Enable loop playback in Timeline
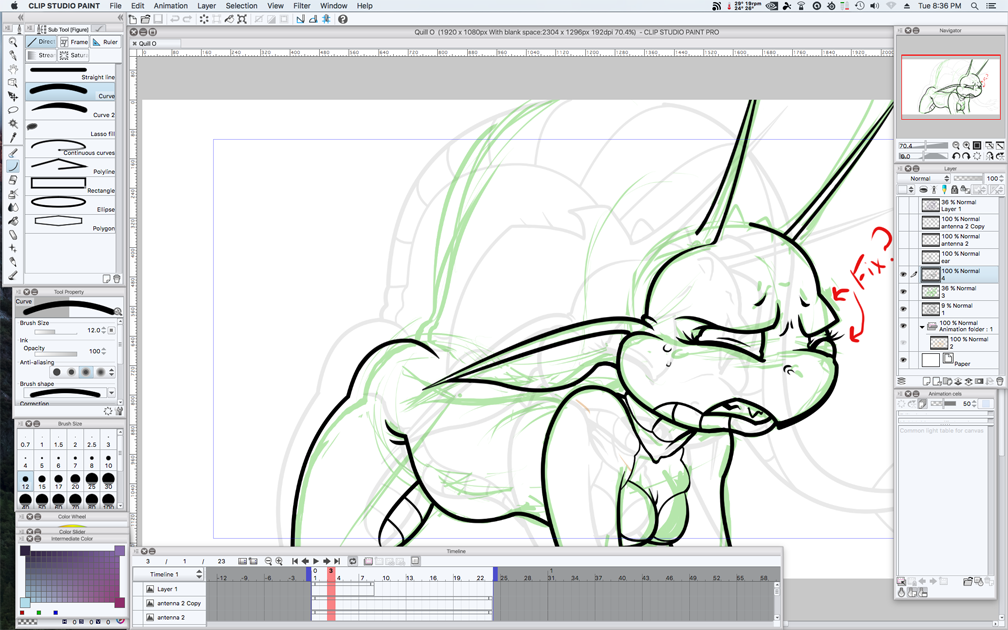This screenshot has height=630, width=1008. (x=352, y=562)
